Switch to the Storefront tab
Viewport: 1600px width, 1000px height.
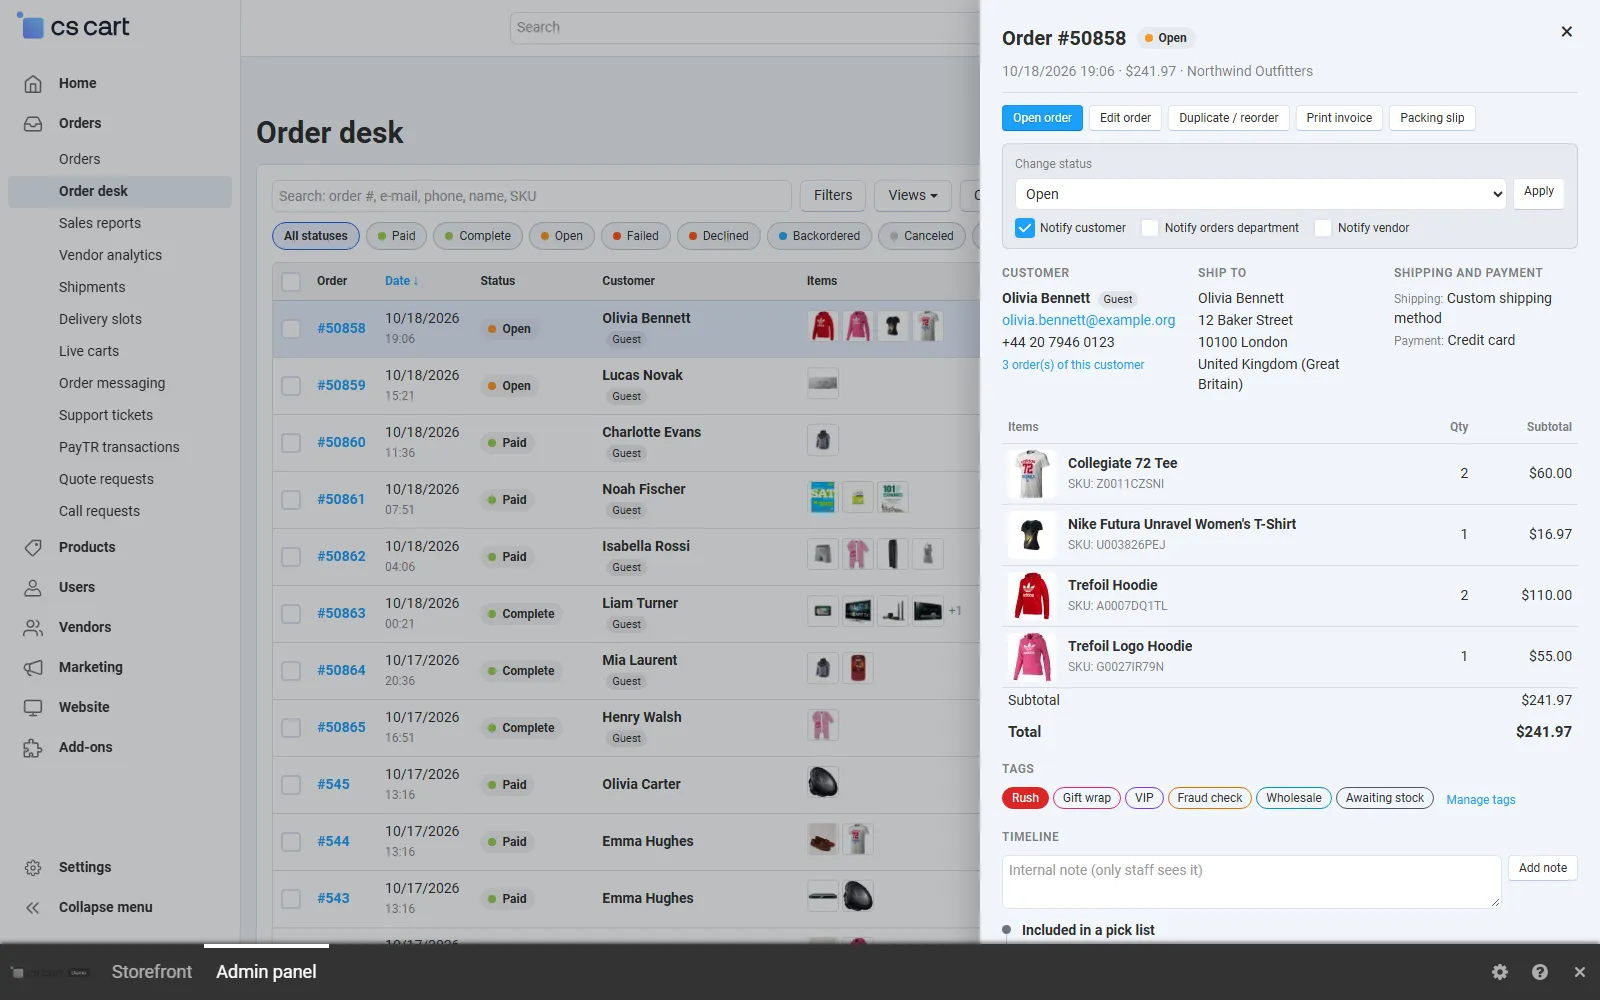tap(151, 972)
